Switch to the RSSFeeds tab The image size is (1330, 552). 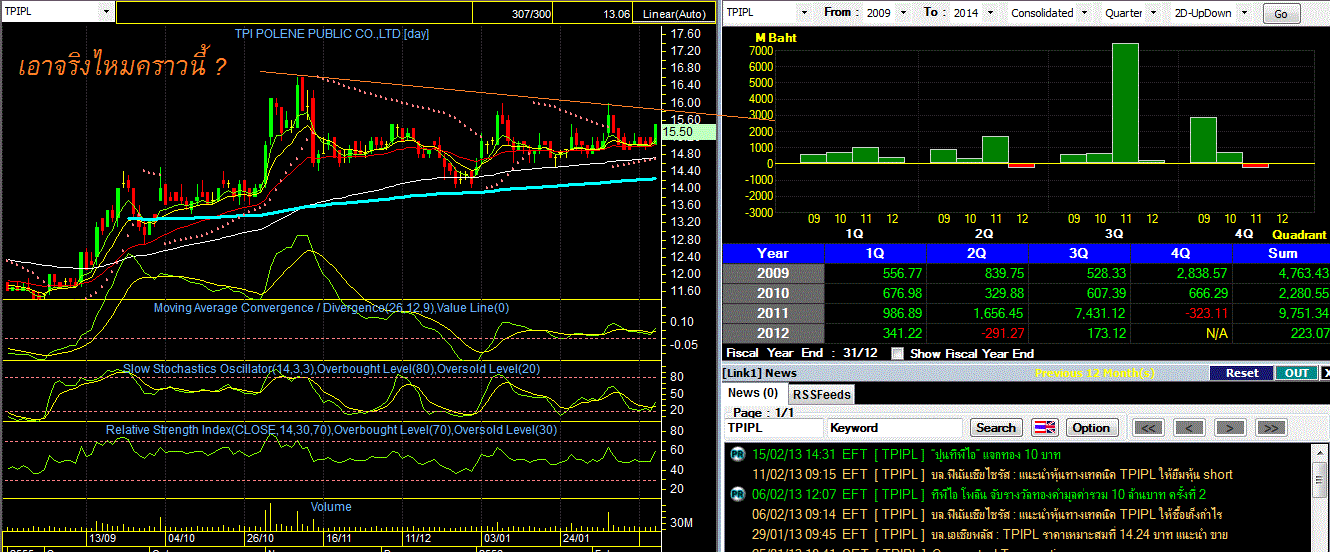pyautogui.click(x=821, y=394)
